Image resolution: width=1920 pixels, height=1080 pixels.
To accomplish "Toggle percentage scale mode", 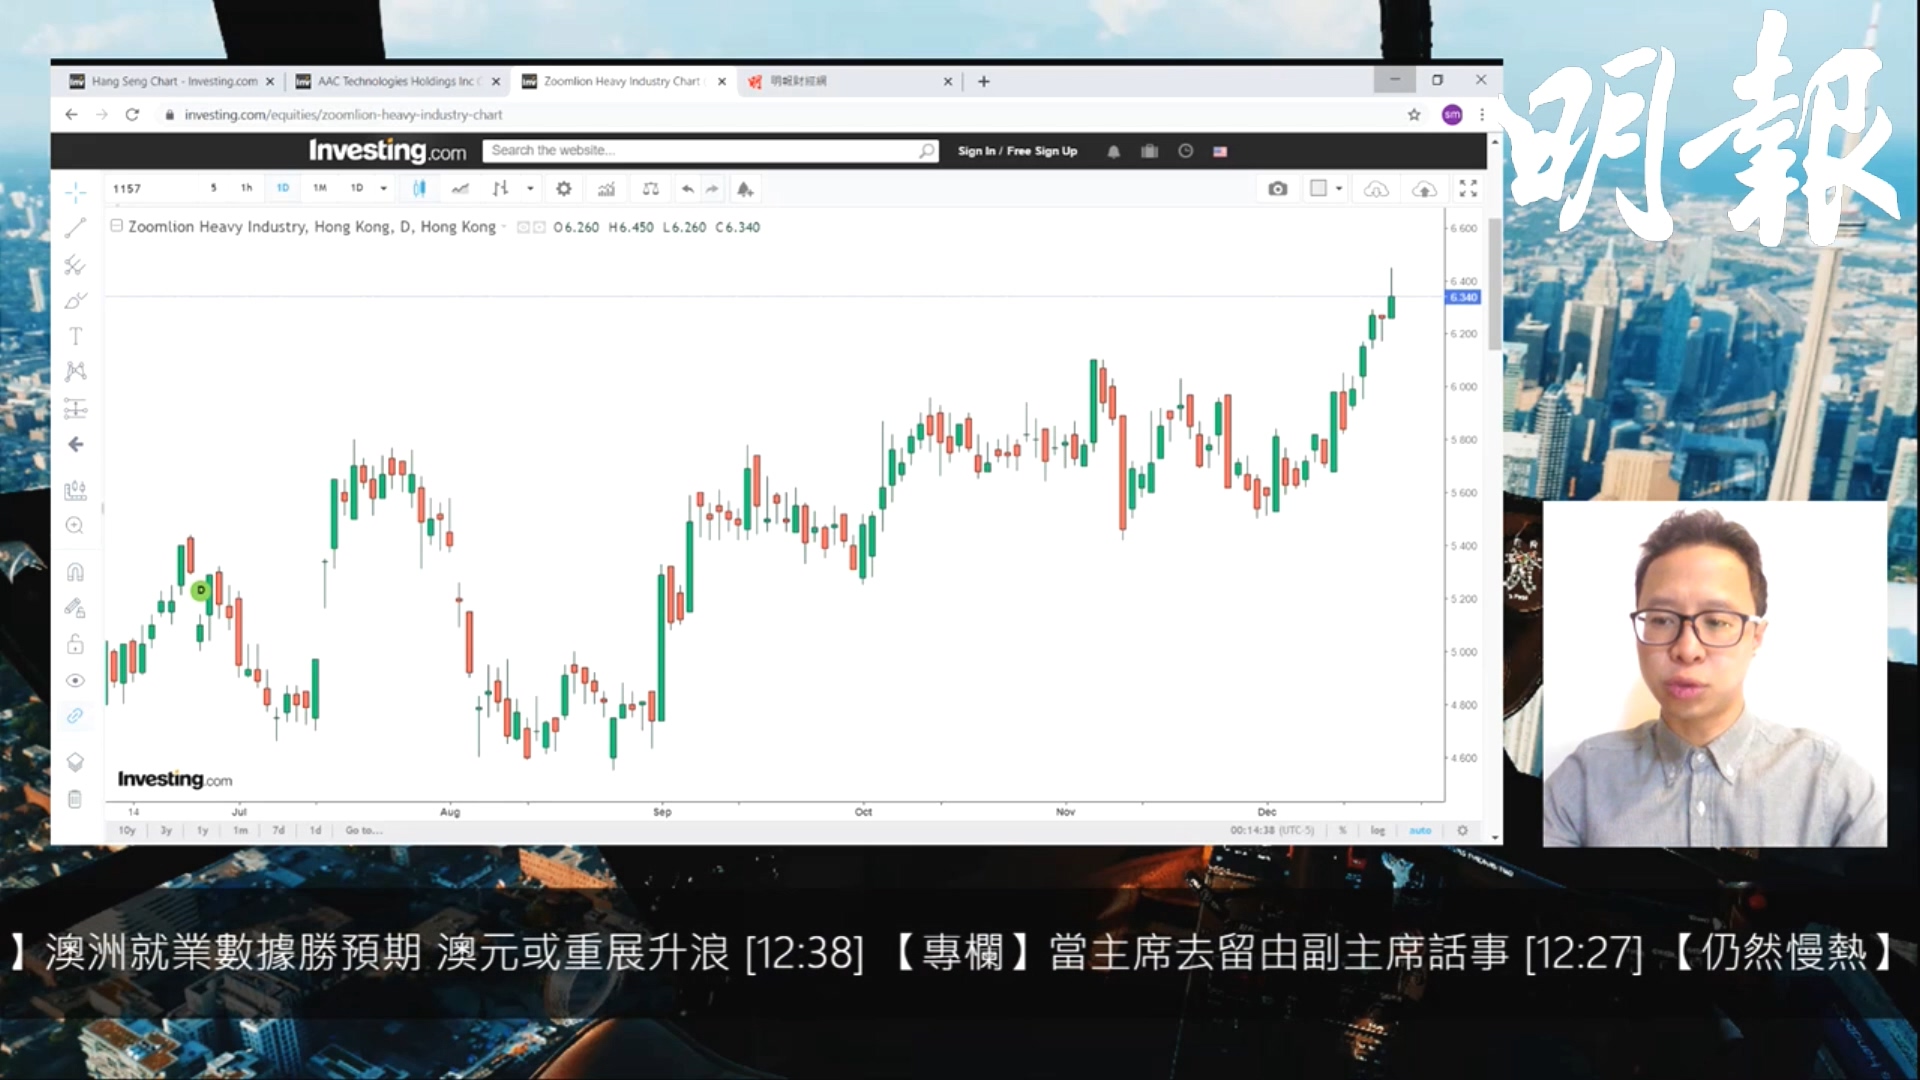I will [1342, 830].
